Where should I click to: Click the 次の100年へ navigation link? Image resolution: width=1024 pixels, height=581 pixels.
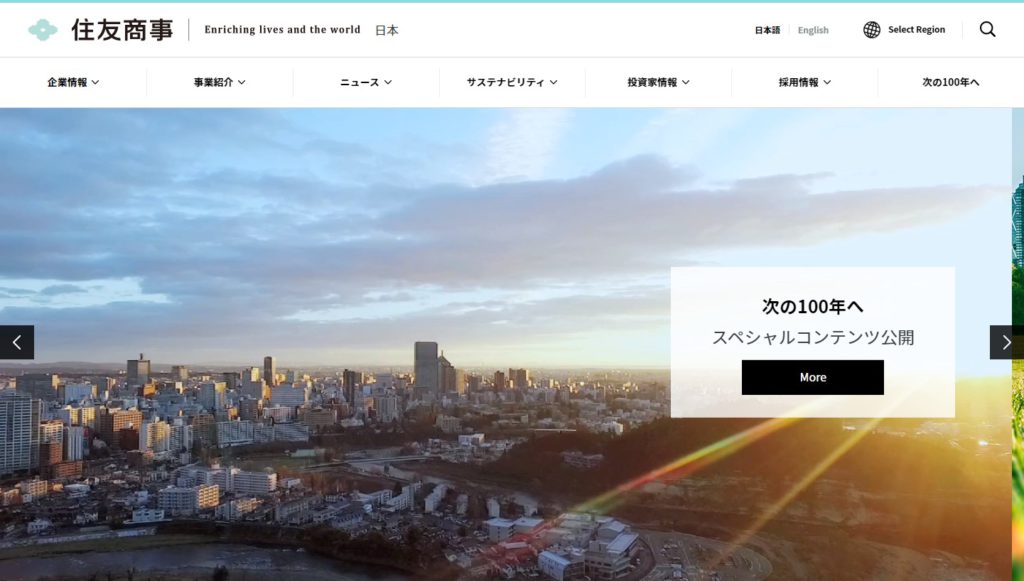coord(950,82)
